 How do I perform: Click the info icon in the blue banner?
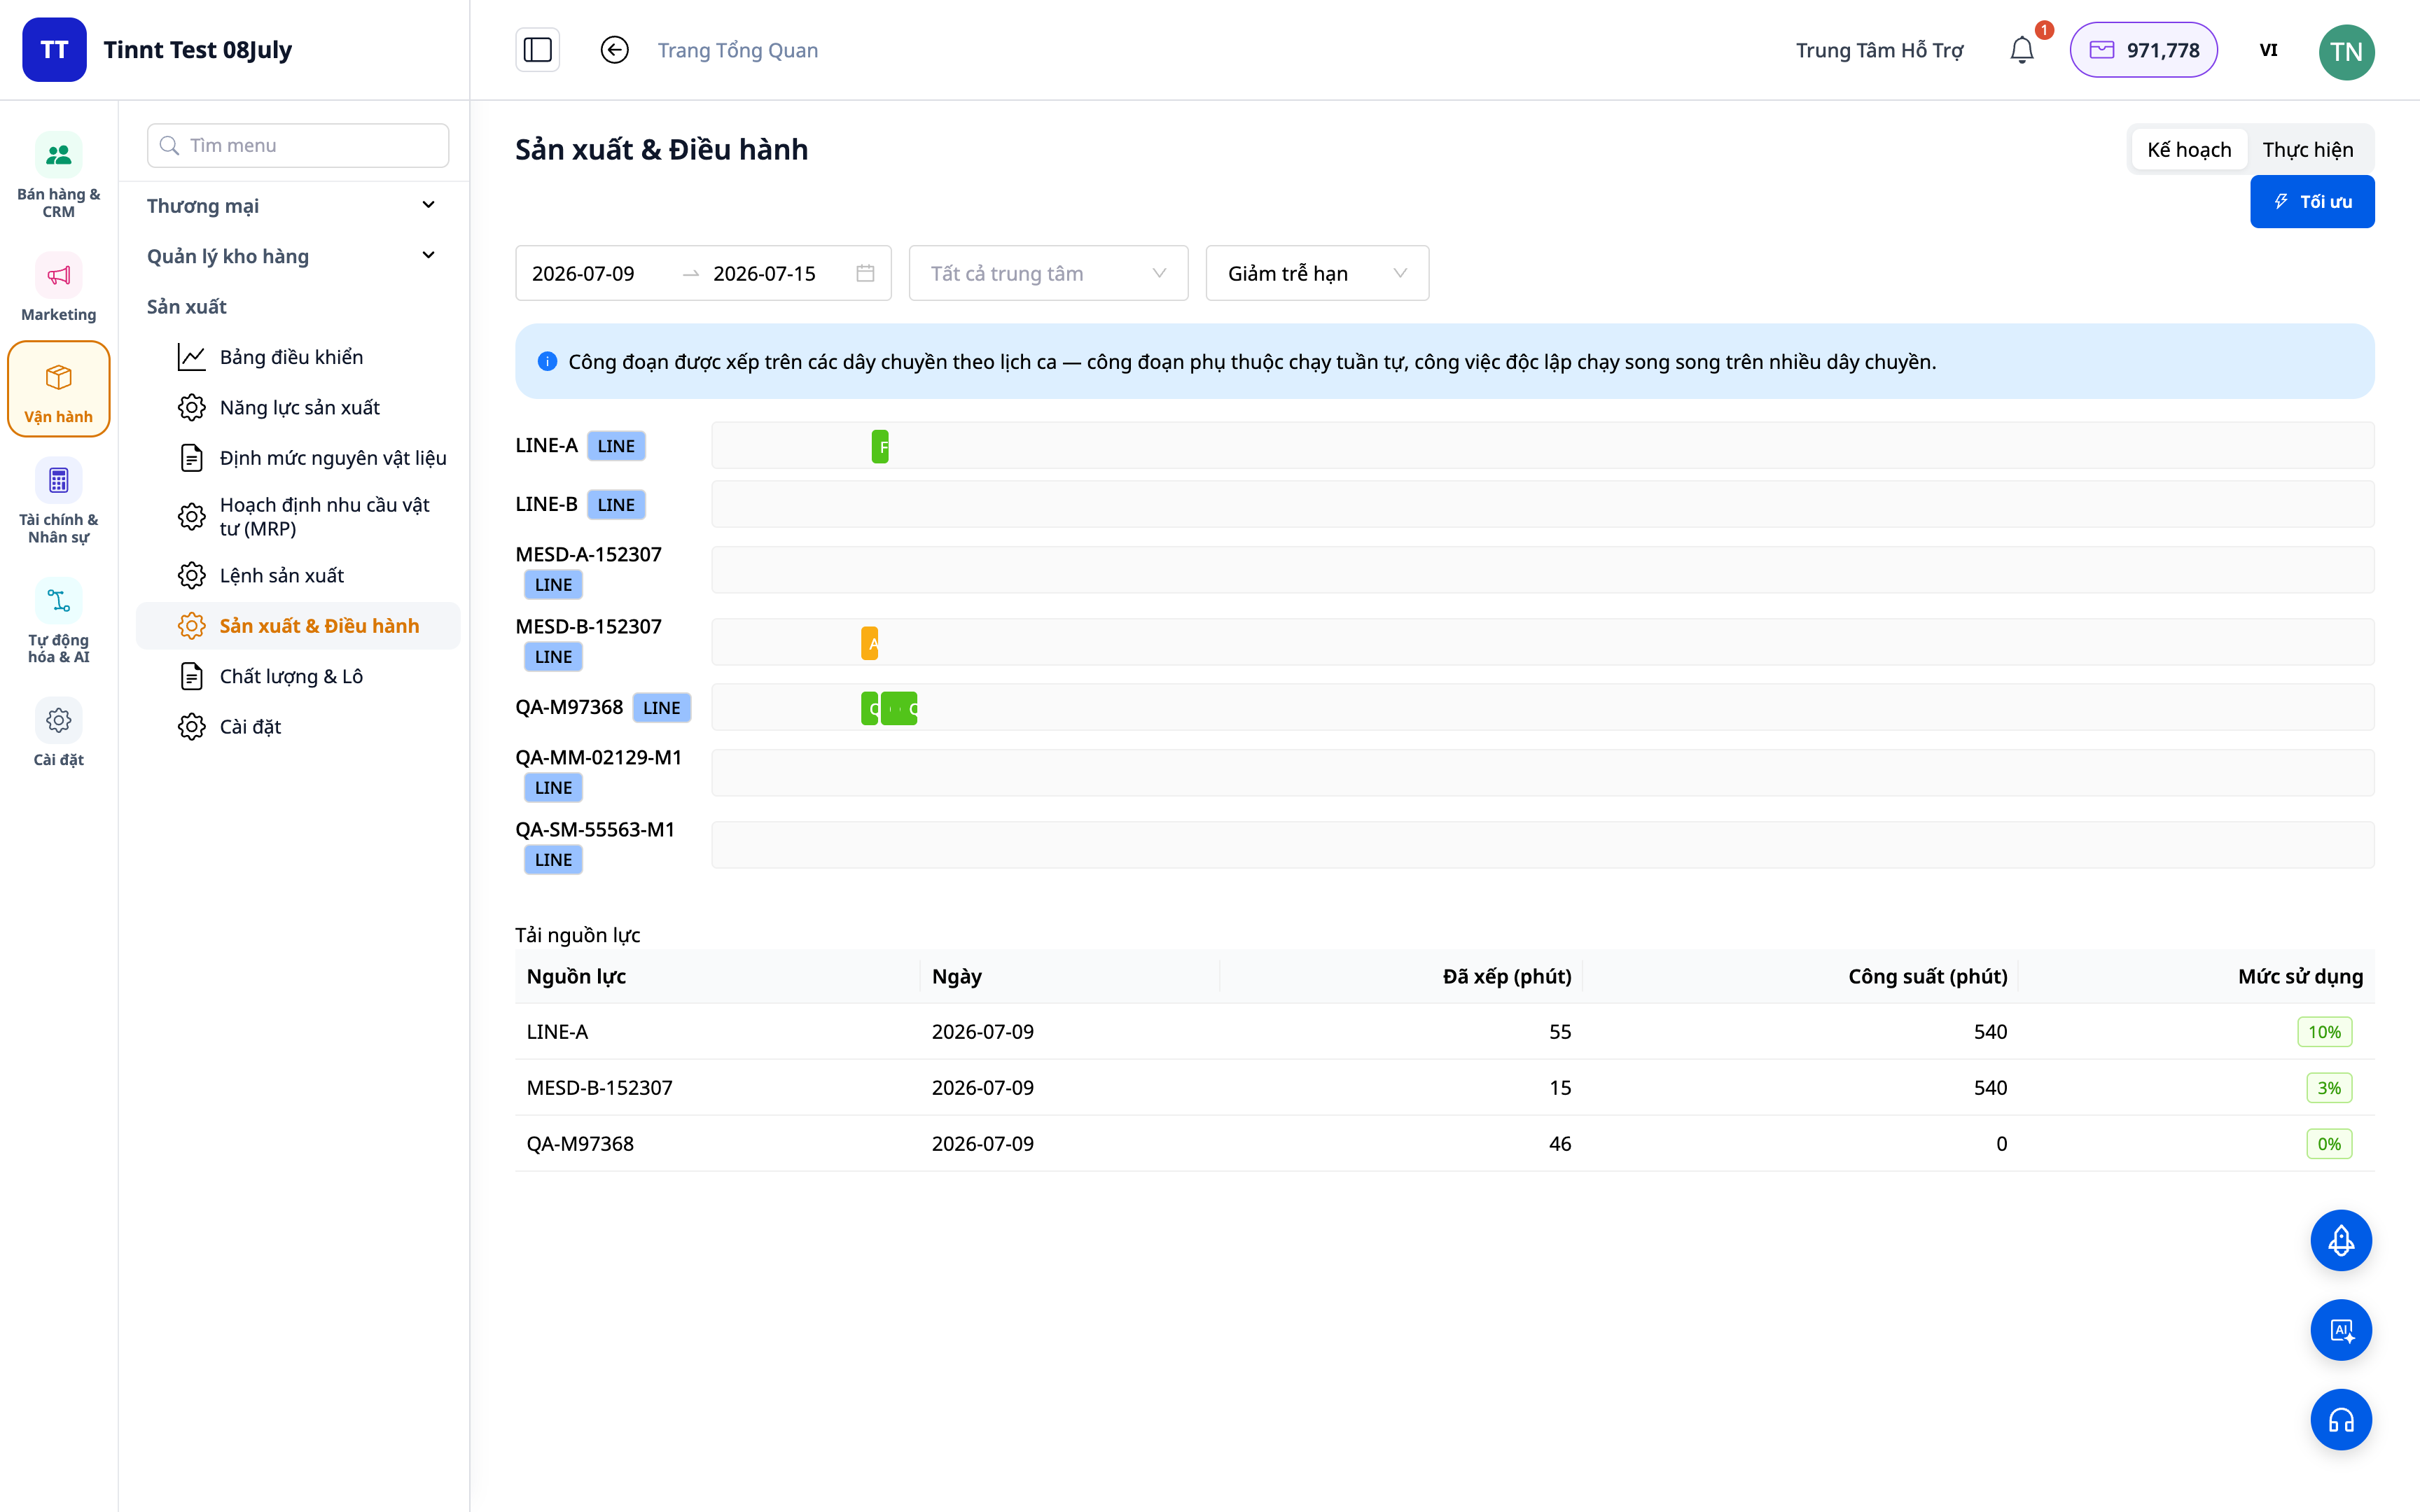point(547,362)
